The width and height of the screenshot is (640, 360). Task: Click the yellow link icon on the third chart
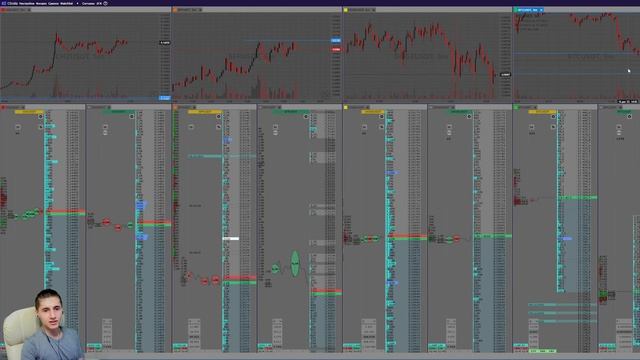pos(346,9)
